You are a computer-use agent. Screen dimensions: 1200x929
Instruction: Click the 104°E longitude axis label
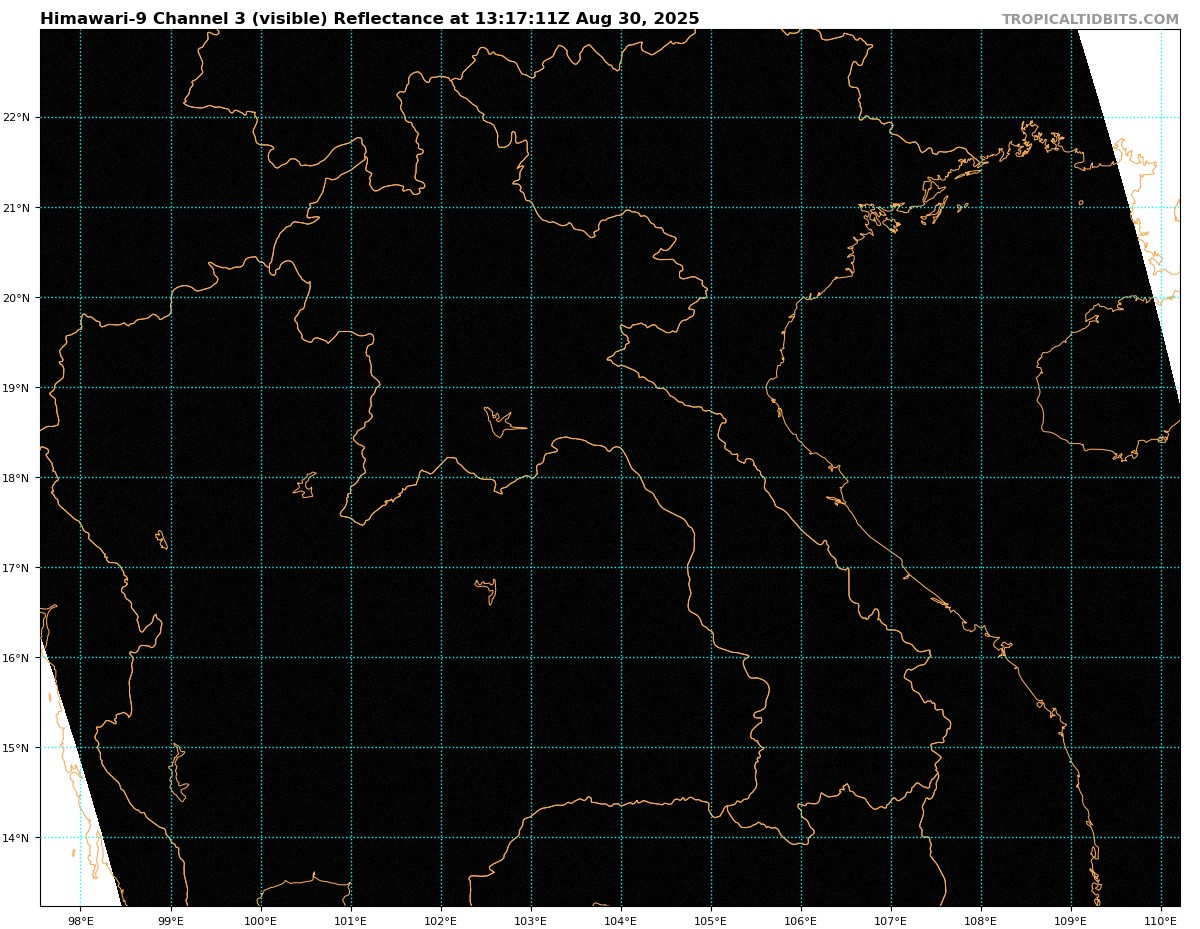(621, 920)
